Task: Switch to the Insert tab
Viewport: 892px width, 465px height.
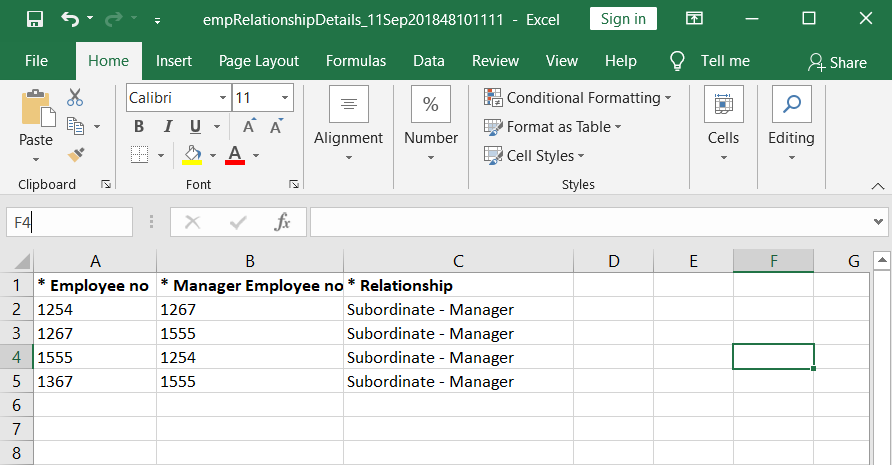Action: [x=174, y=61]
